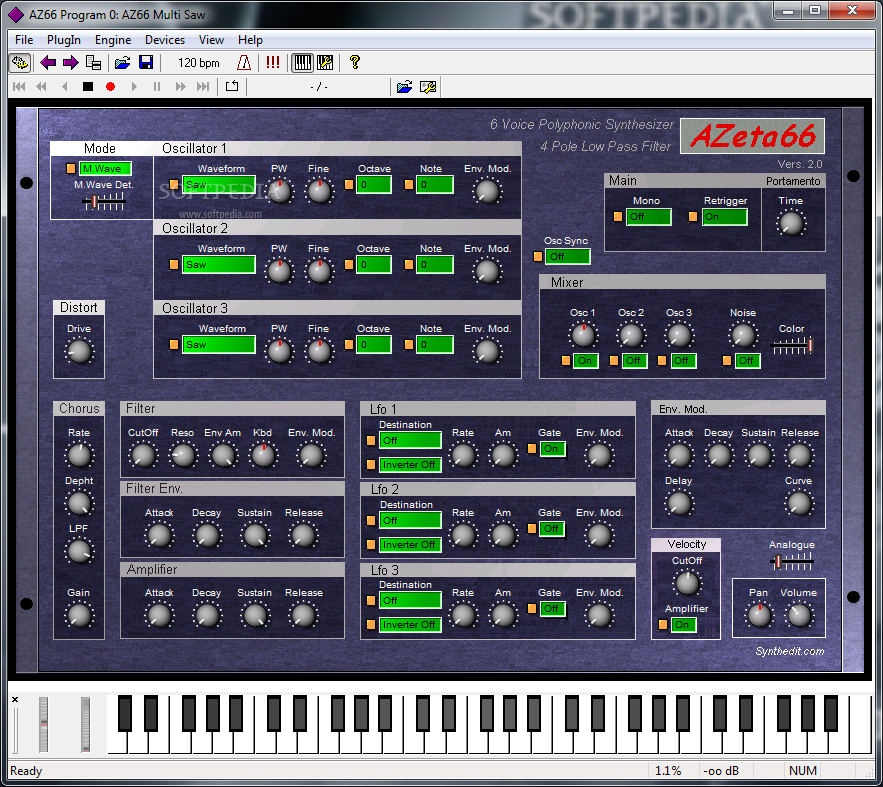Image resolution: width=883 pixels, height=787 pixels.
Task: Go to next program with right arrow
Action: click(x=71, y=62)
